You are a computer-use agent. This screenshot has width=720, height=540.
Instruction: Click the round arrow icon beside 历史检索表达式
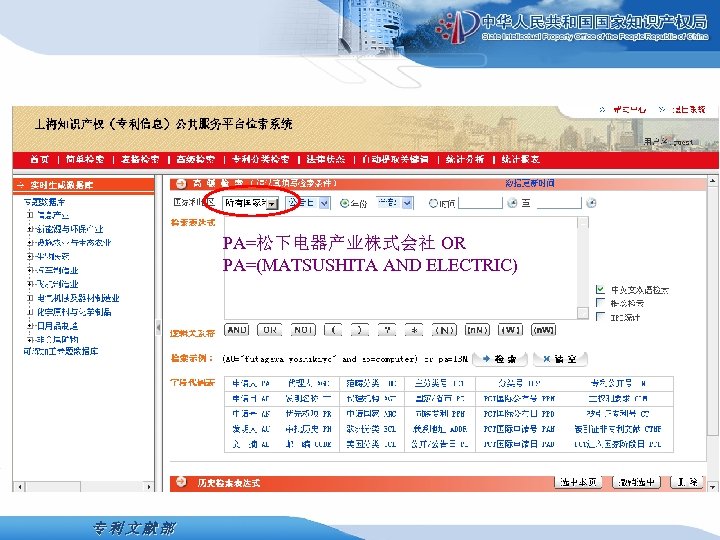pyautogui.click(x=181, y=482)
